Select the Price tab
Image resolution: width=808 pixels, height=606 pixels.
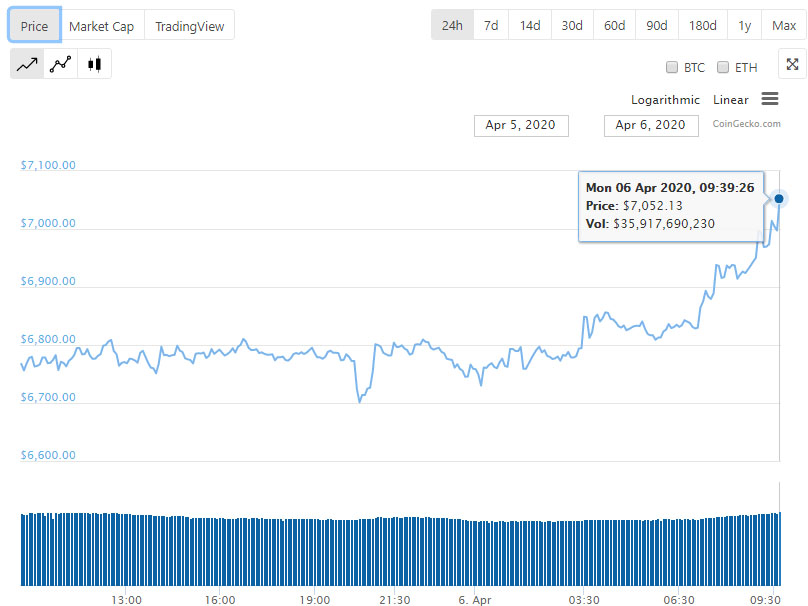coord(34,26)
